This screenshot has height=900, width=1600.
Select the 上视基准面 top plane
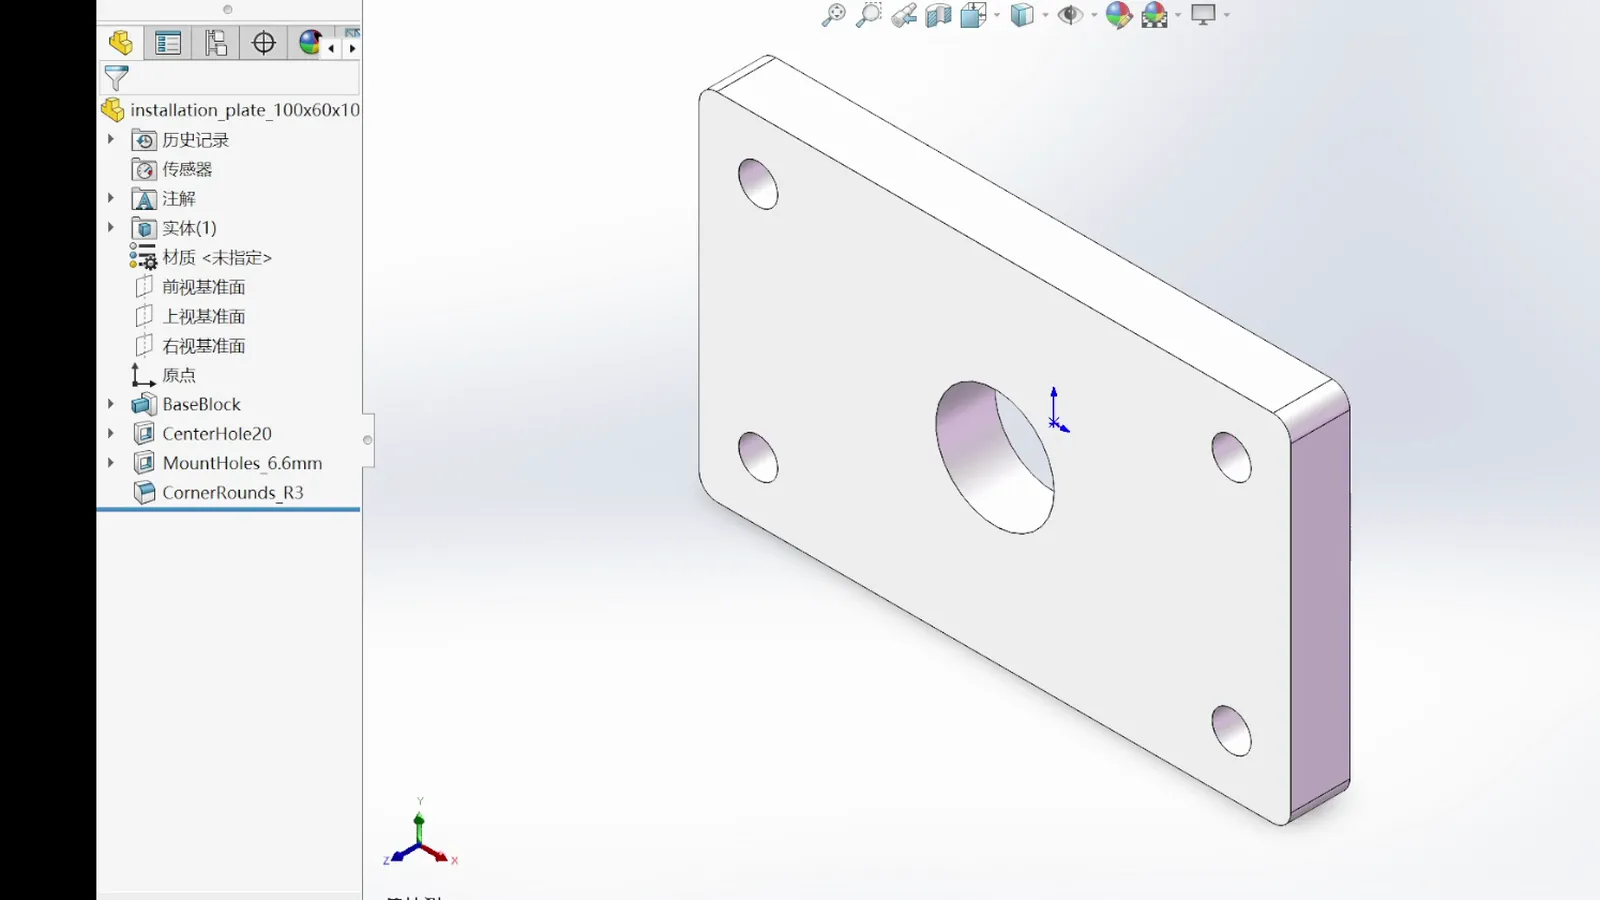[190, 316]
